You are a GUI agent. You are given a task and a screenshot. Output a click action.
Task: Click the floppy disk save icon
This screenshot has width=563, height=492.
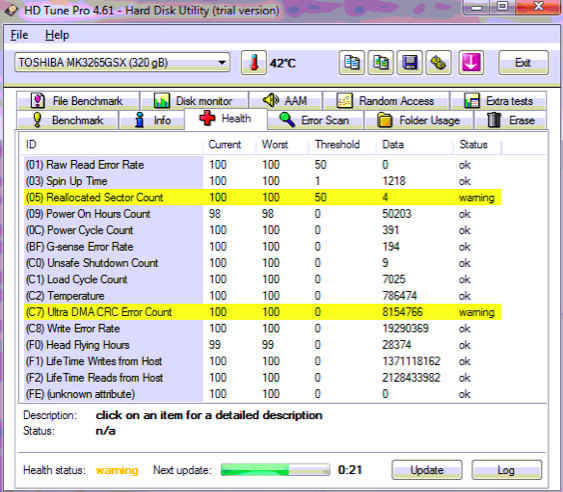pyautogui.click(x=410, y=63)
